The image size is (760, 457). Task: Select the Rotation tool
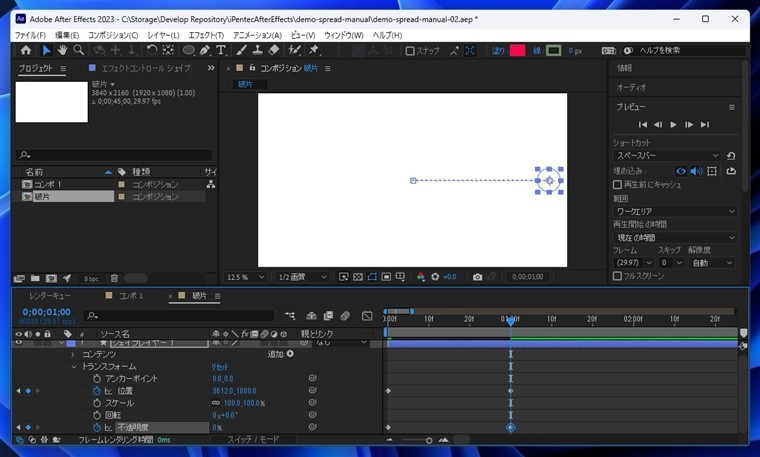[152, 50]
